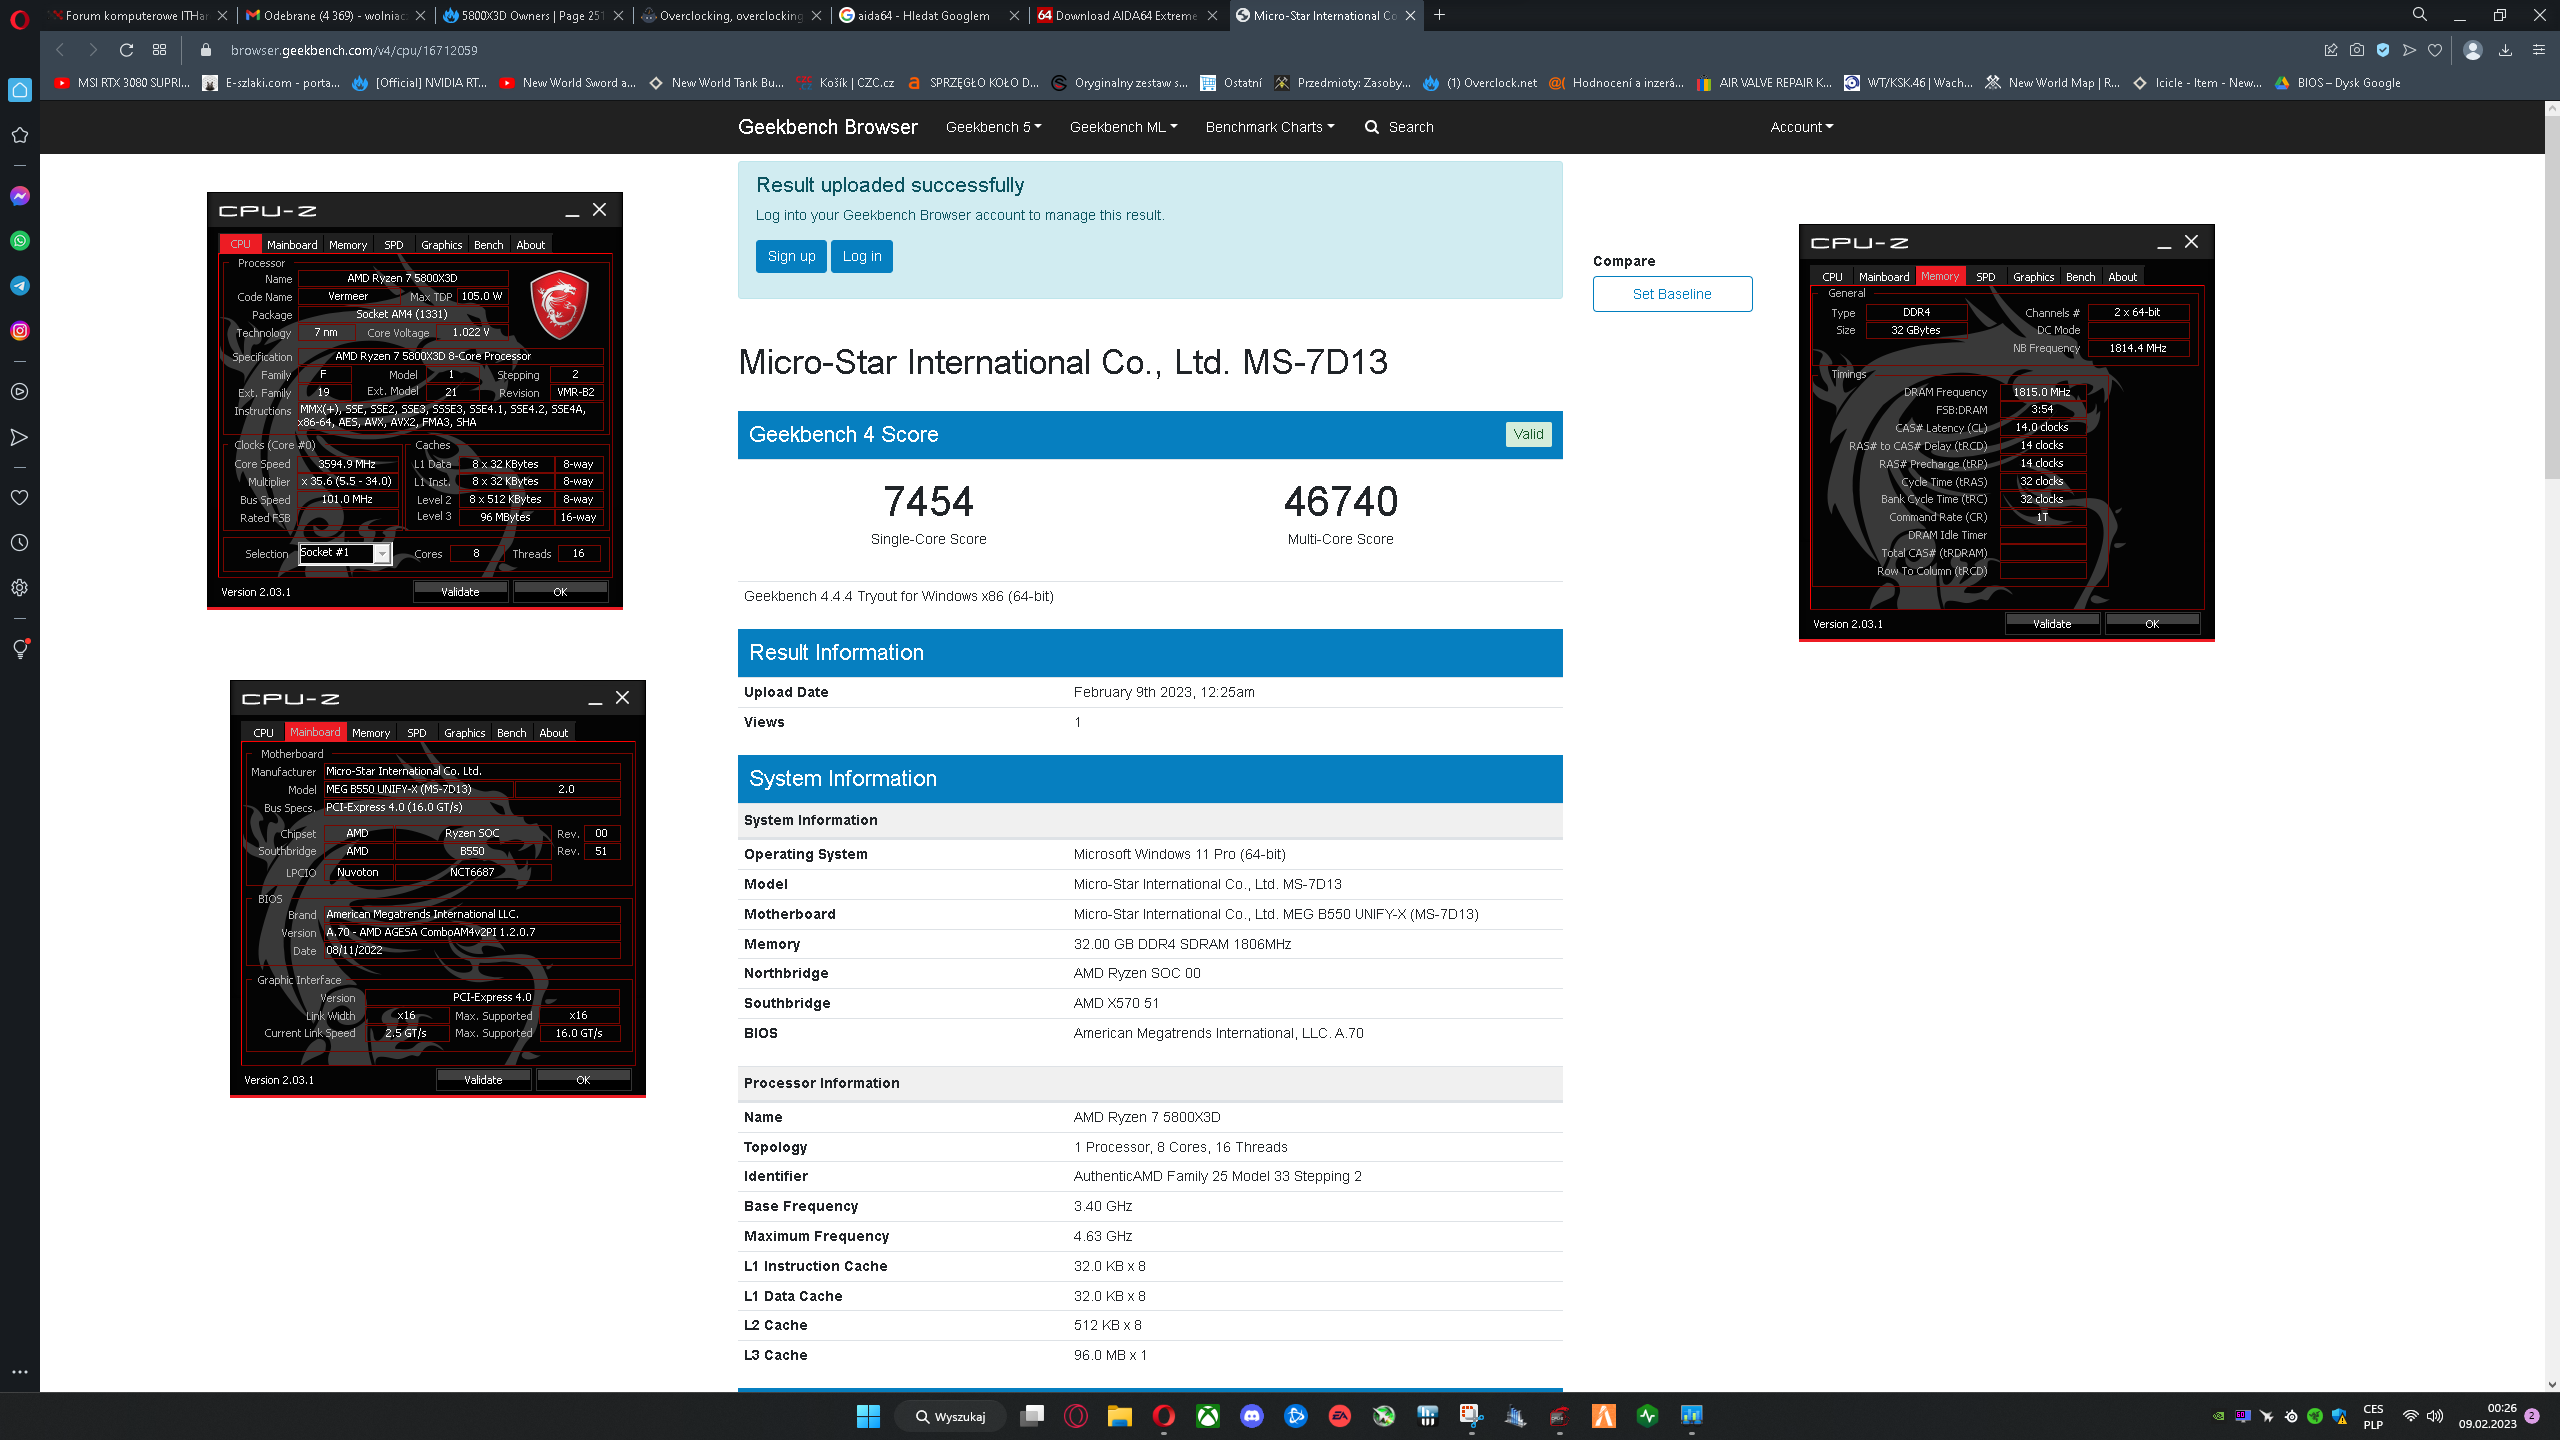Image resolution: width=2560 pixels, height=1440 pixels.
Task: Open Discord from the taskbar
Action: click(x=1251, y=1416)
